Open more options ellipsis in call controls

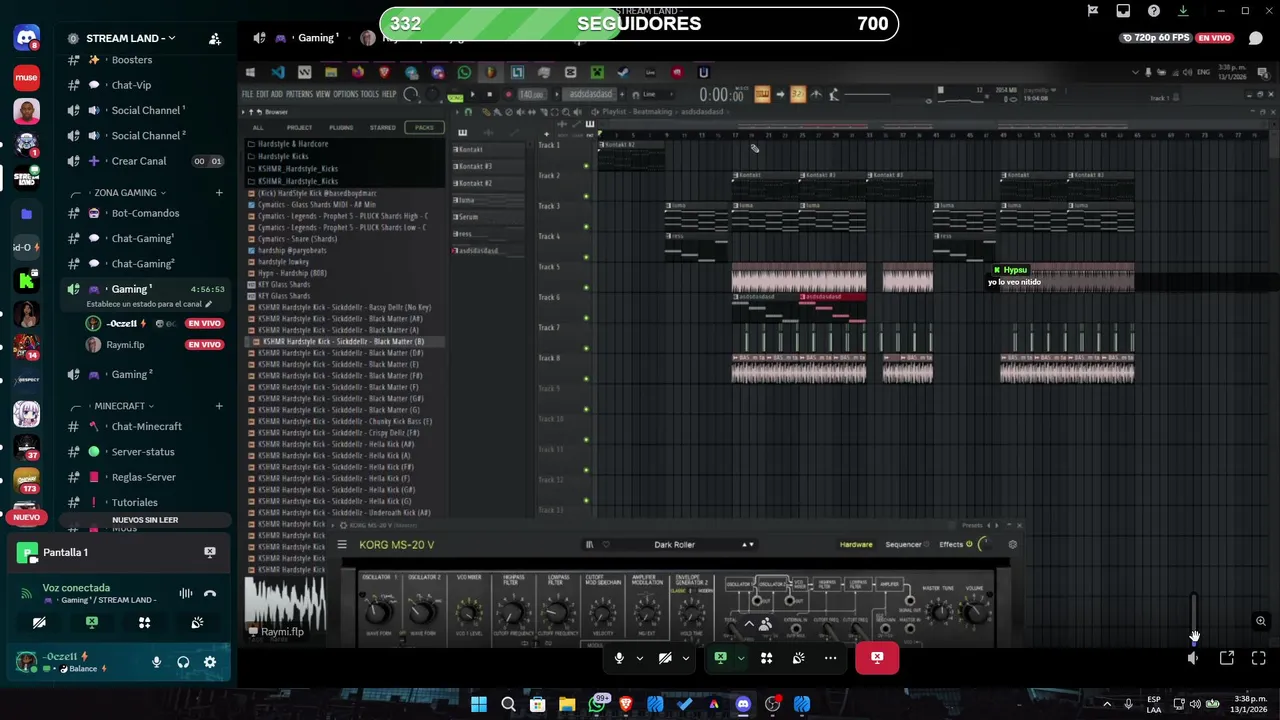(x=830, y=658)
